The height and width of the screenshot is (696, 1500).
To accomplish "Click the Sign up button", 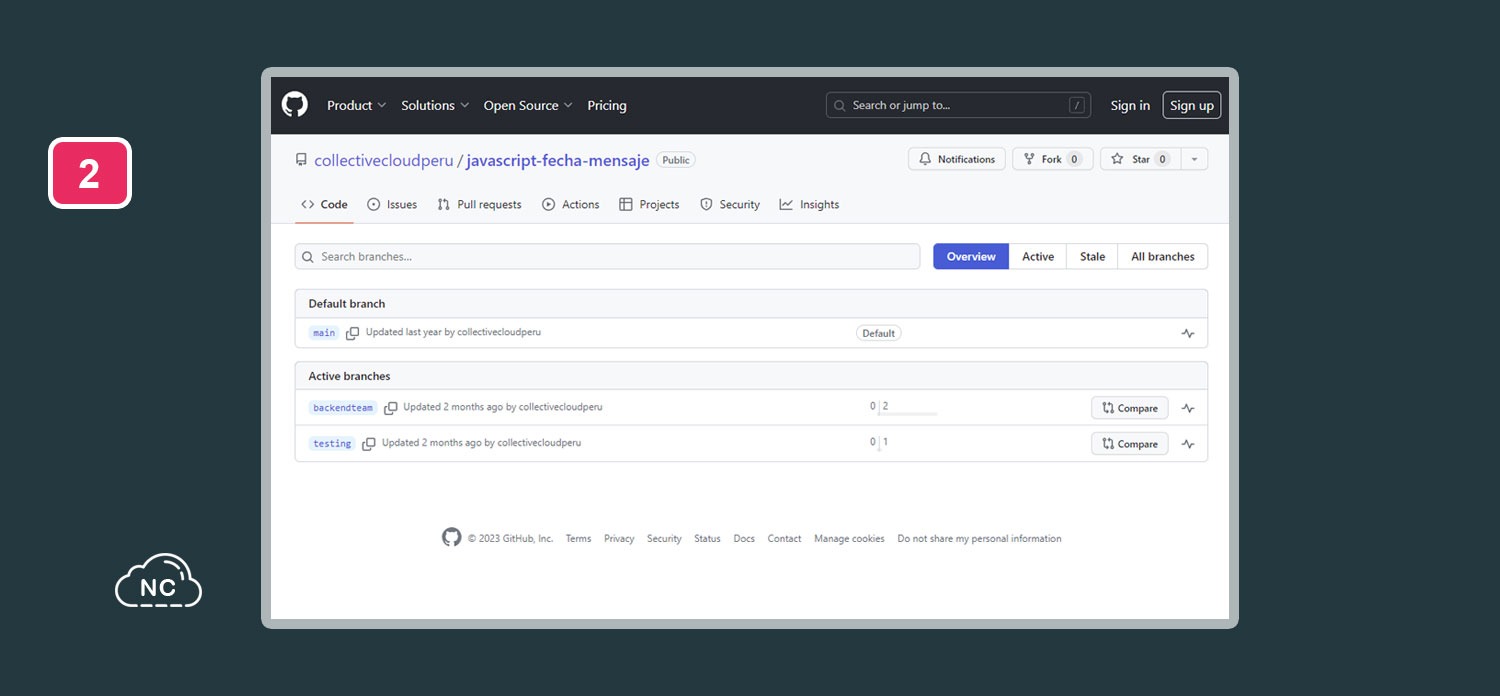I will point(1192,105).
